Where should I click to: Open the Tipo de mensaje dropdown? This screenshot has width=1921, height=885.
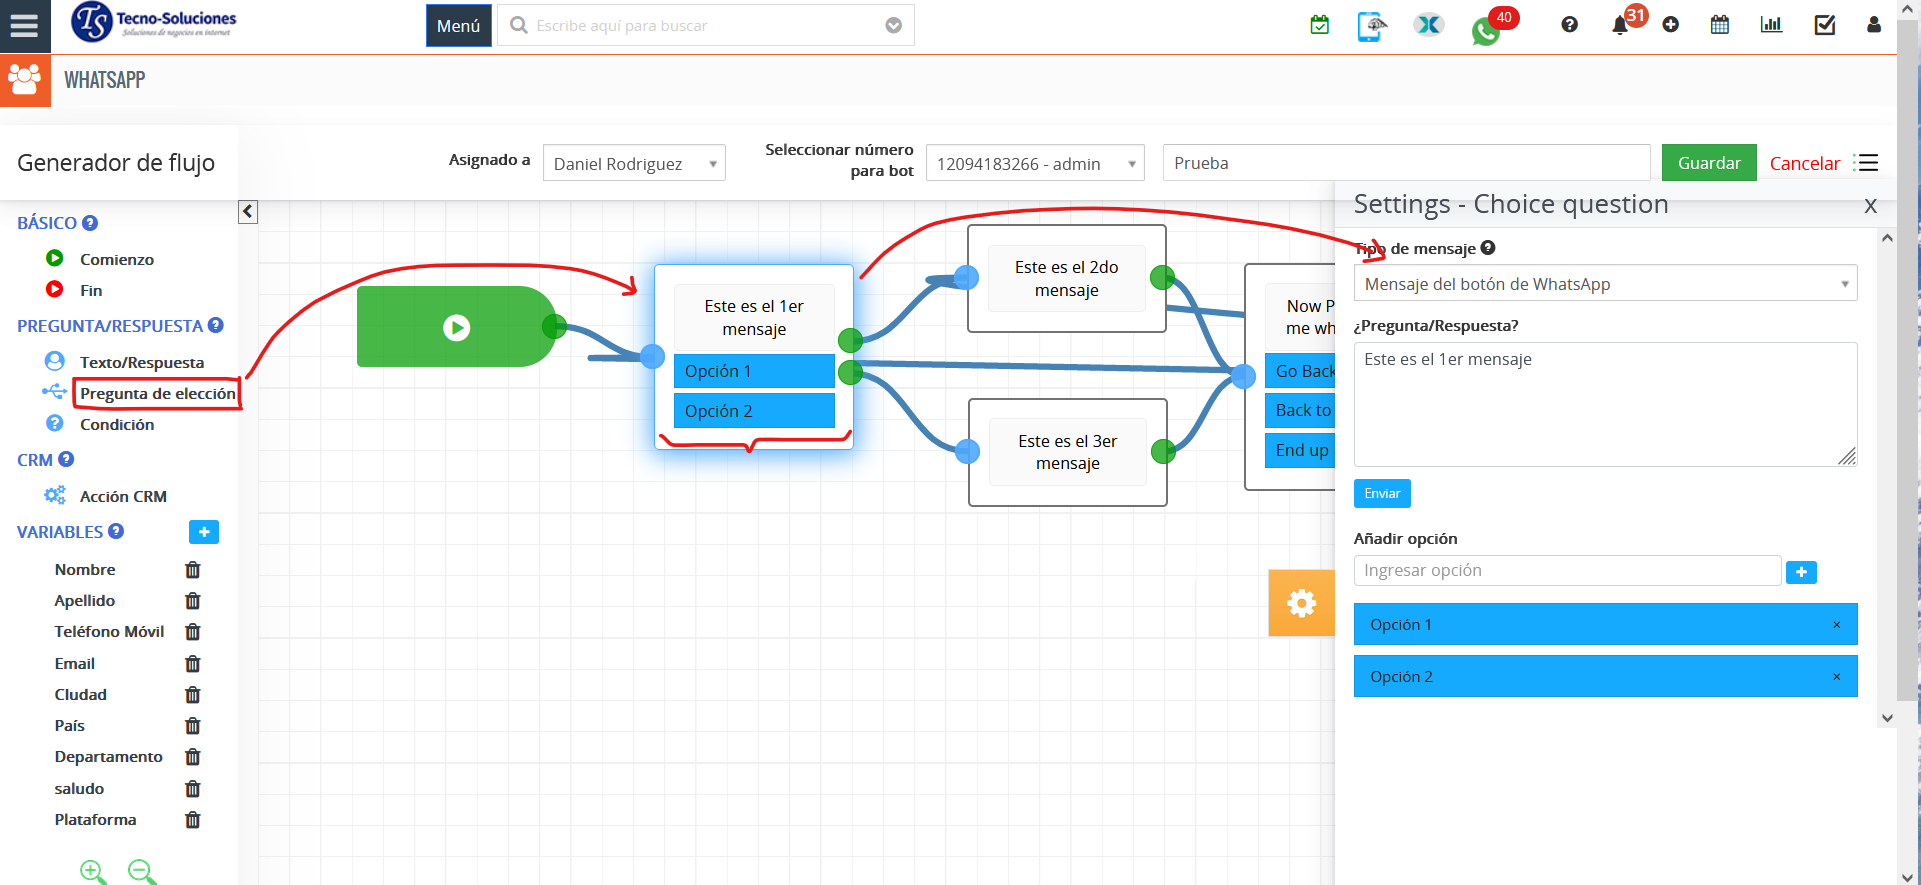(1604, 284)
